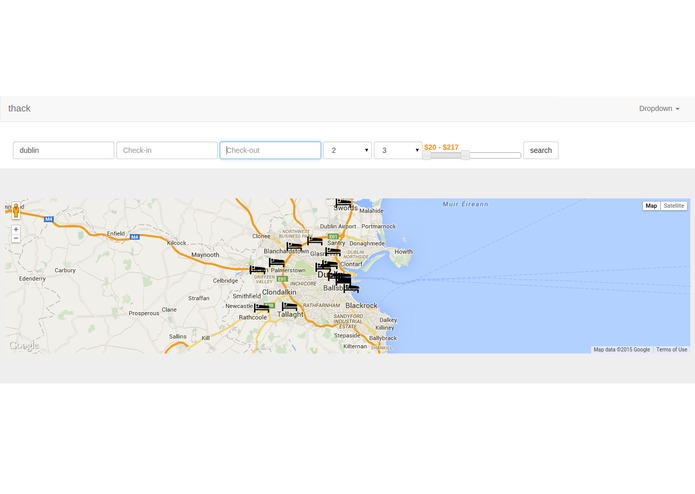Image resolution: width=695 pixels, height=494 pixels.
Task: Click the Street View pegman icon
Action: click(x=16, y=210)
